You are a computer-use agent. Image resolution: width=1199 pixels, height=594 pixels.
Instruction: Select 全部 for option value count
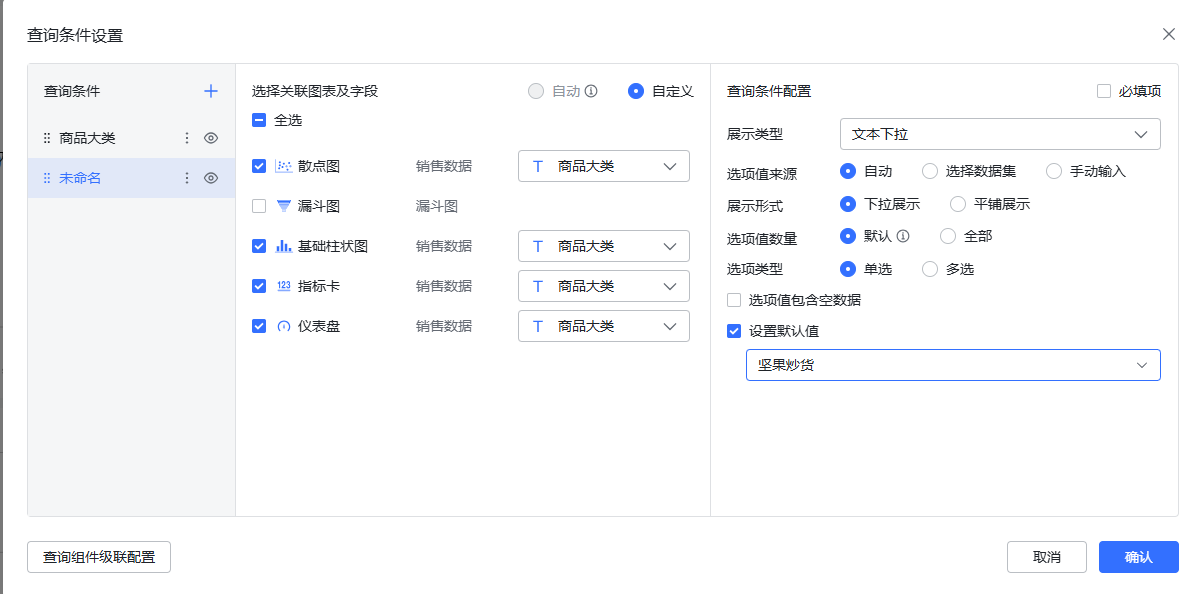coord(948,236)
